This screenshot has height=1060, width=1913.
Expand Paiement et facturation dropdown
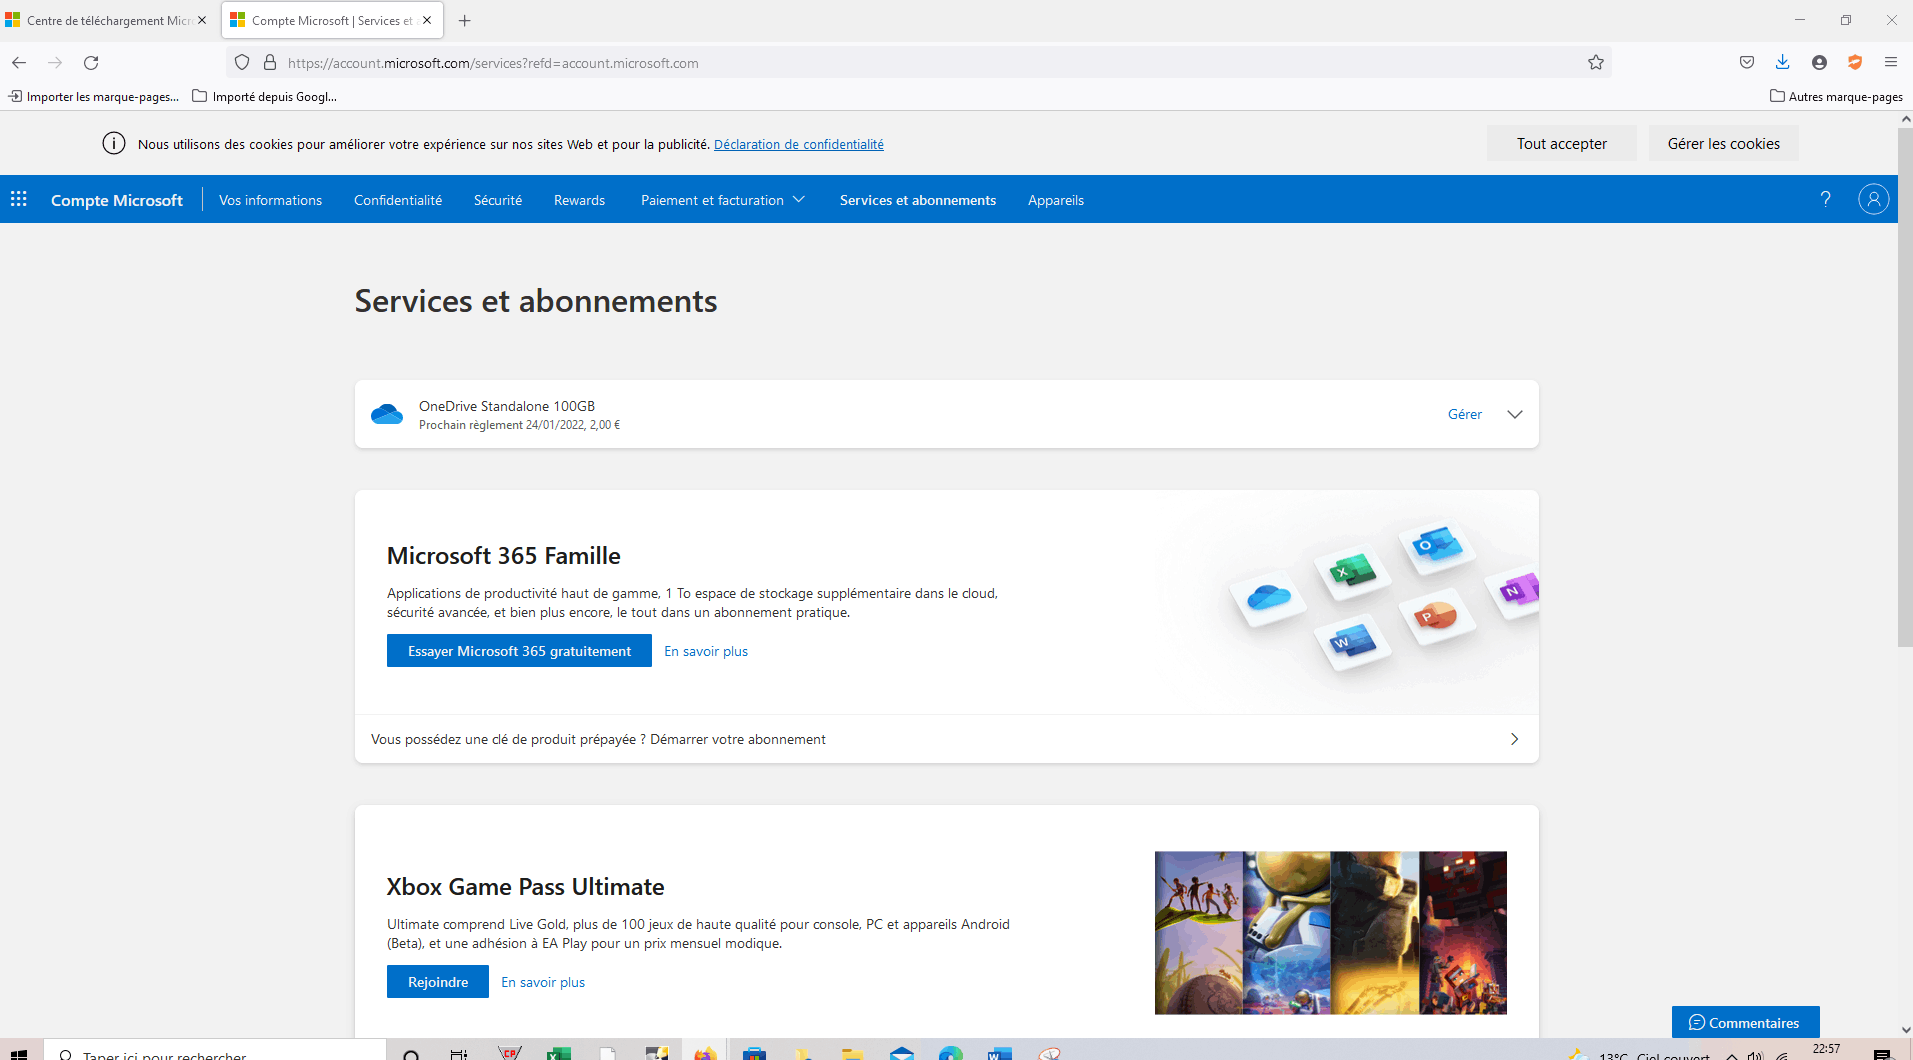tap(722, 200)
